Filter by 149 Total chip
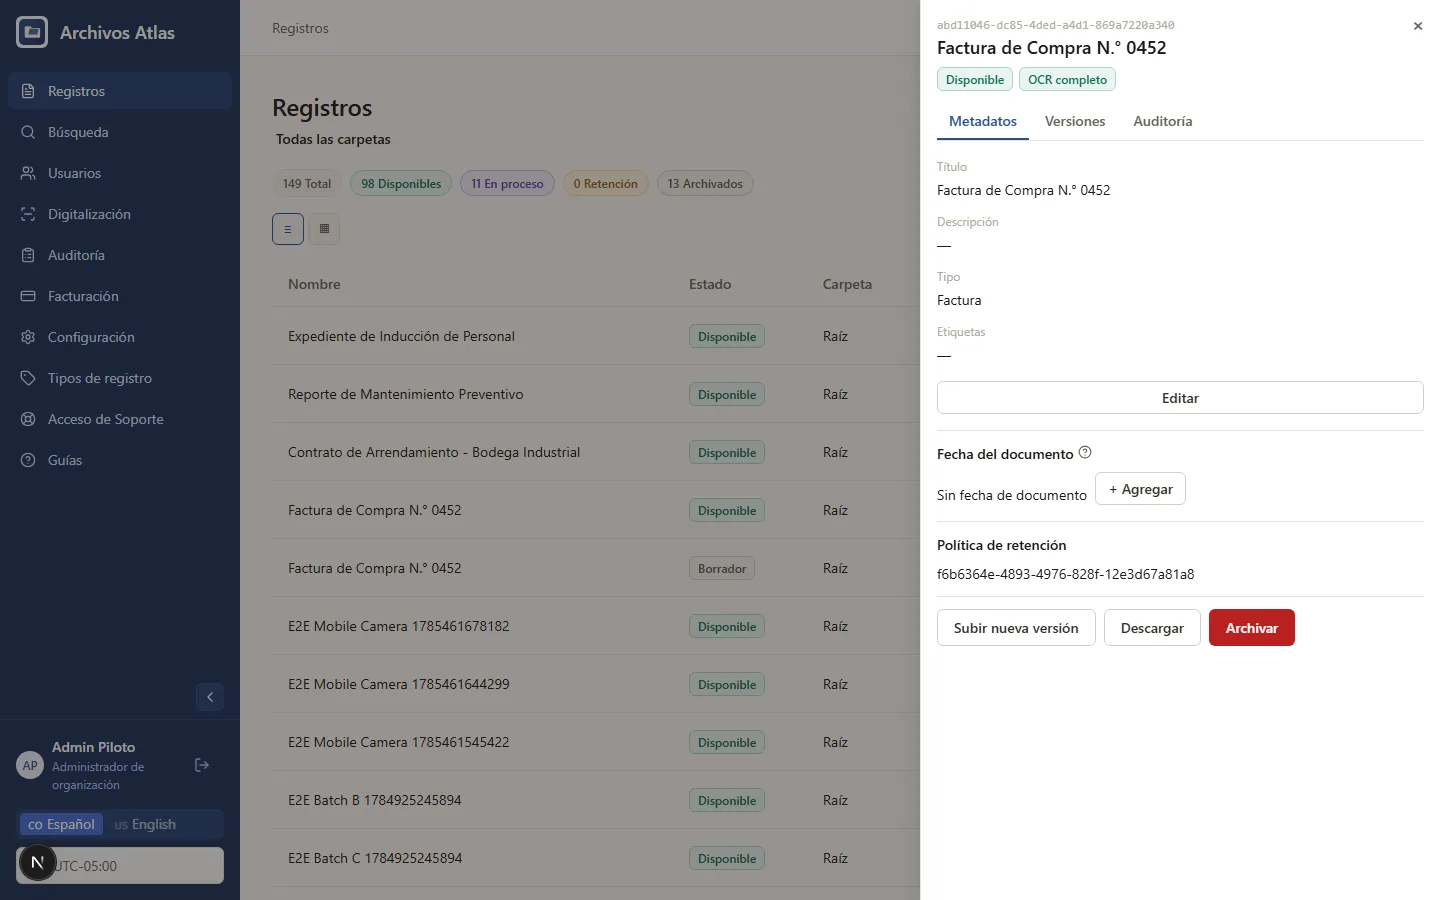The width and height of the screenshot is (1440, 900). pos(307,184)
